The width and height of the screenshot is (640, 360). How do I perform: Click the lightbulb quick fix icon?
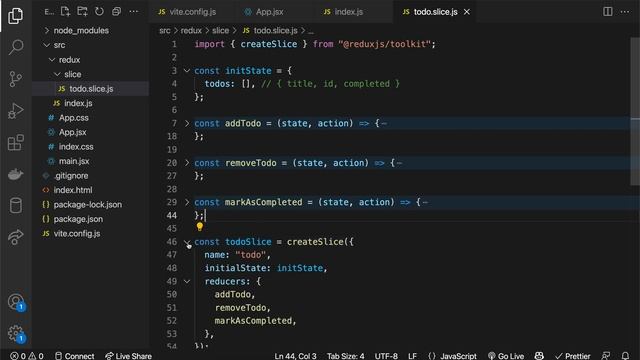coord(200,226)
